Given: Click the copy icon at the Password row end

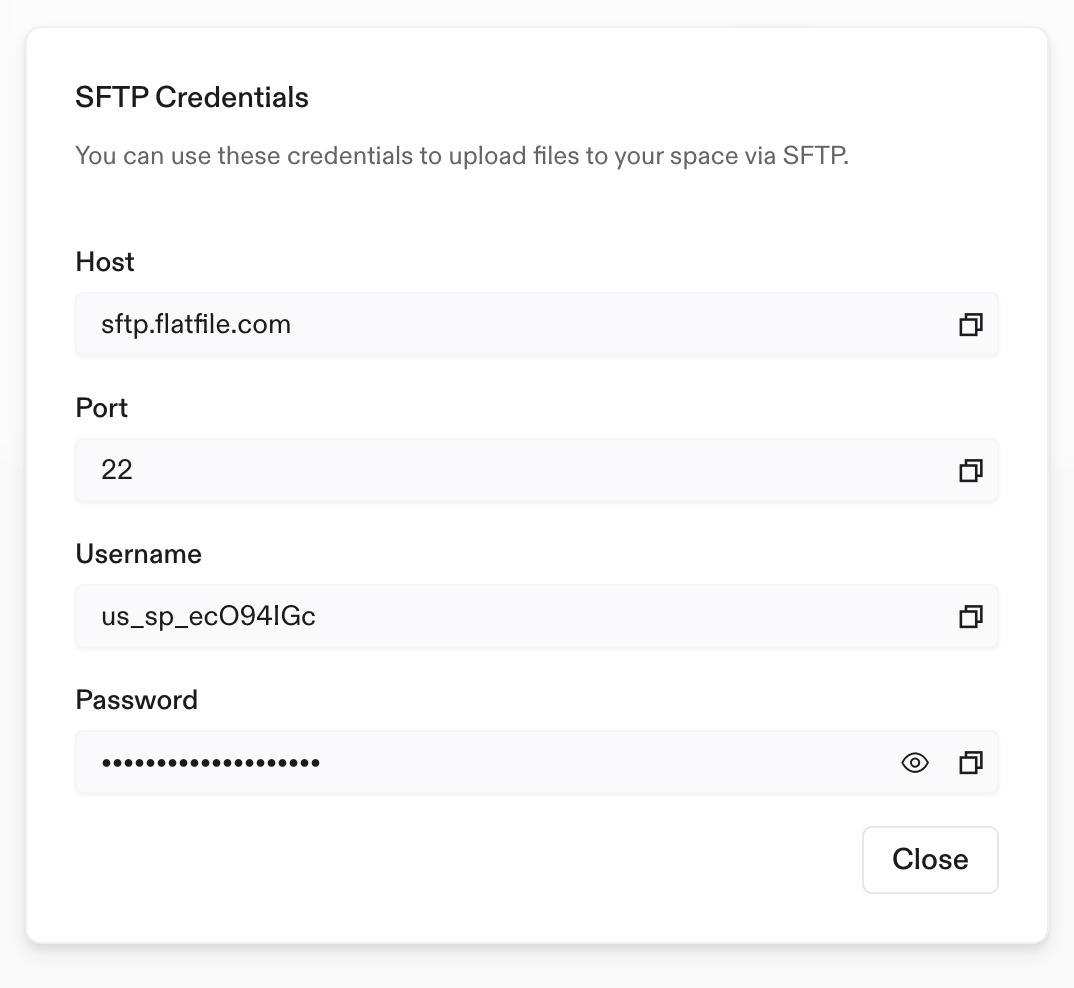Looking at the screenshot, I should tap(969, 762).
